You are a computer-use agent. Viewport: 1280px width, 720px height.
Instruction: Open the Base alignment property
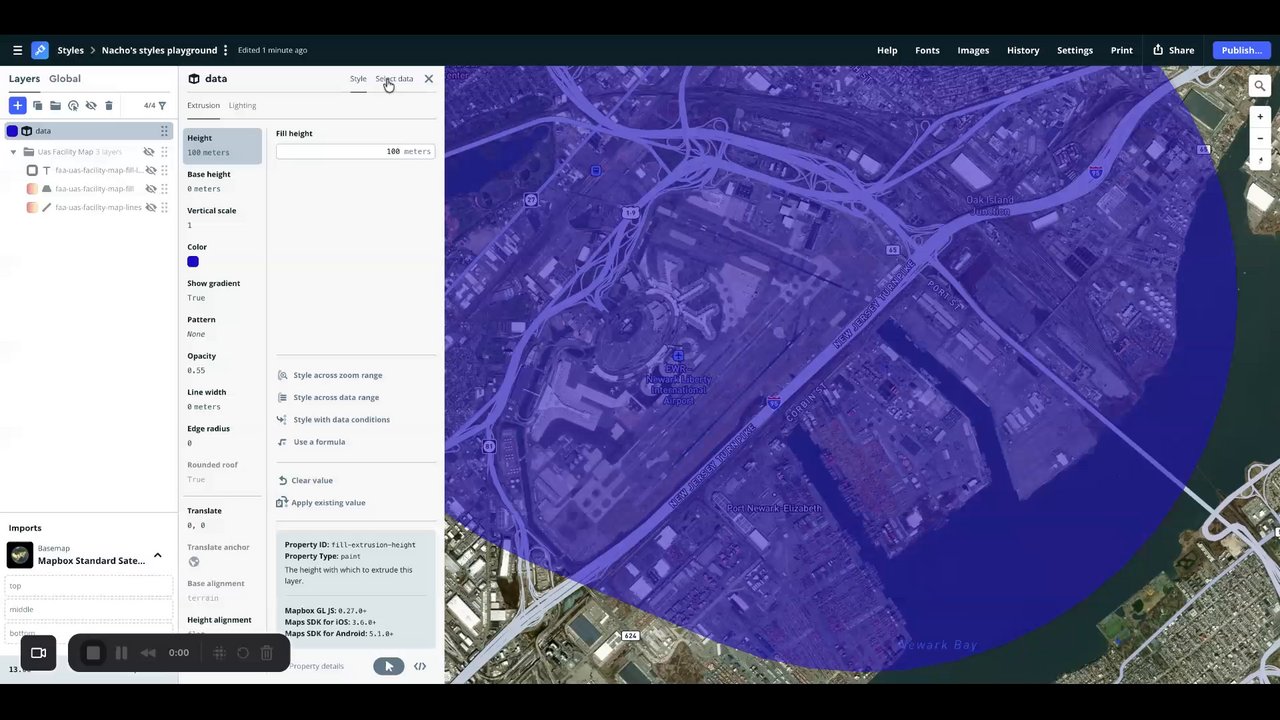[221, 590]
